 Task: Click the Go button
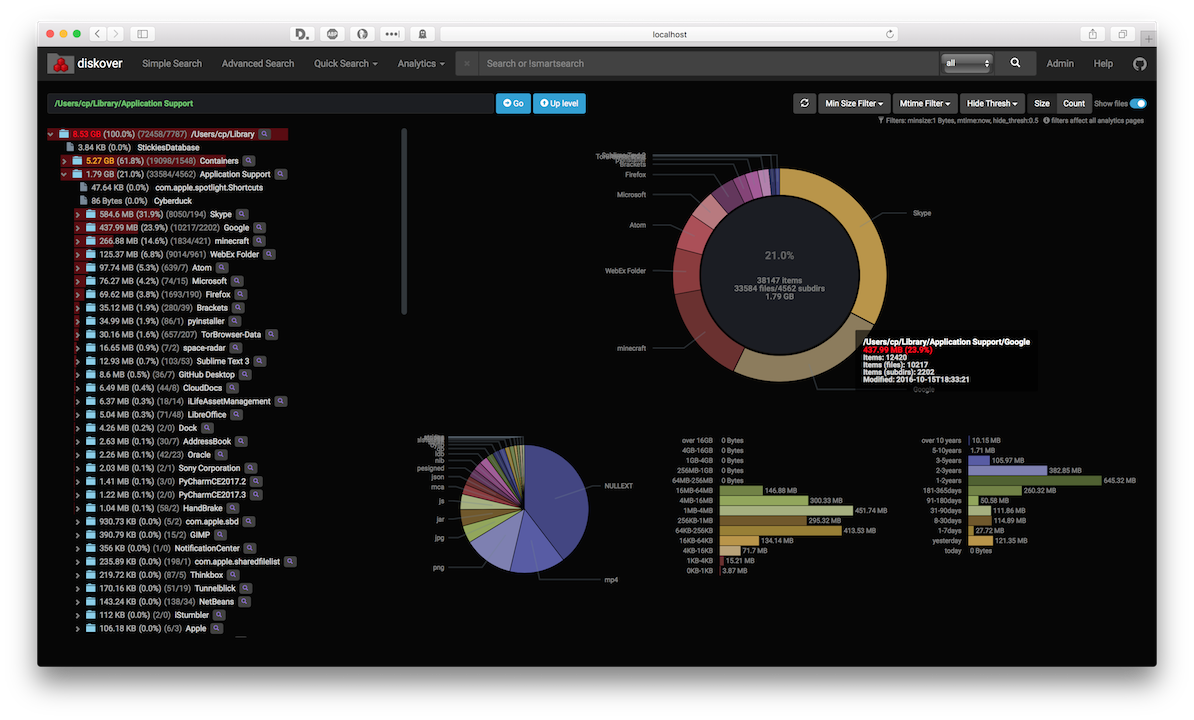point(513,104)
